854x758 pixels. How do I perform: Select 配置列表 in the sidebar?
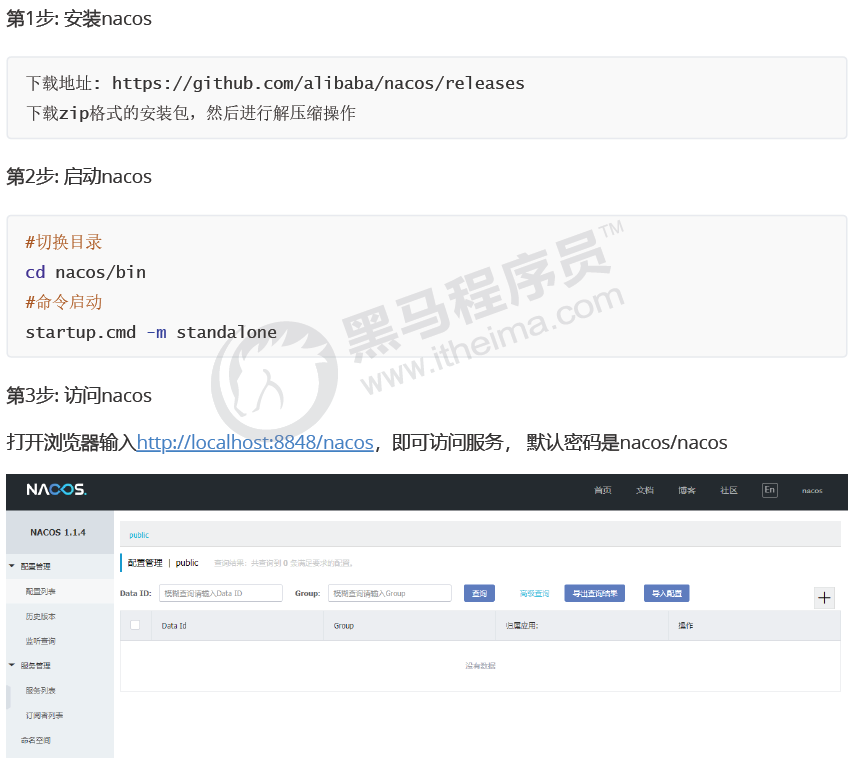tap(40, 591)
